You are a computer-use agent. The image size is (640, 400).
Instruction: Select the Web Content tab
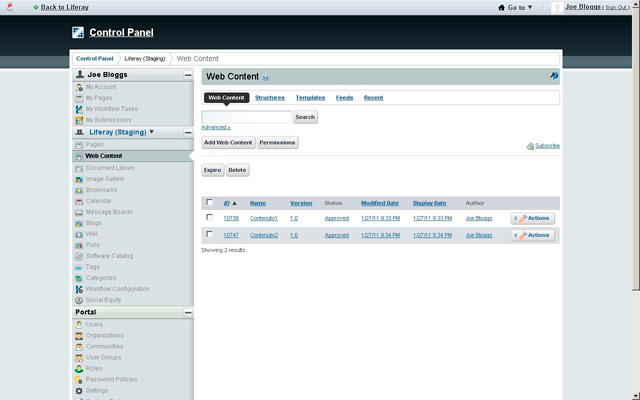point(227,98)
